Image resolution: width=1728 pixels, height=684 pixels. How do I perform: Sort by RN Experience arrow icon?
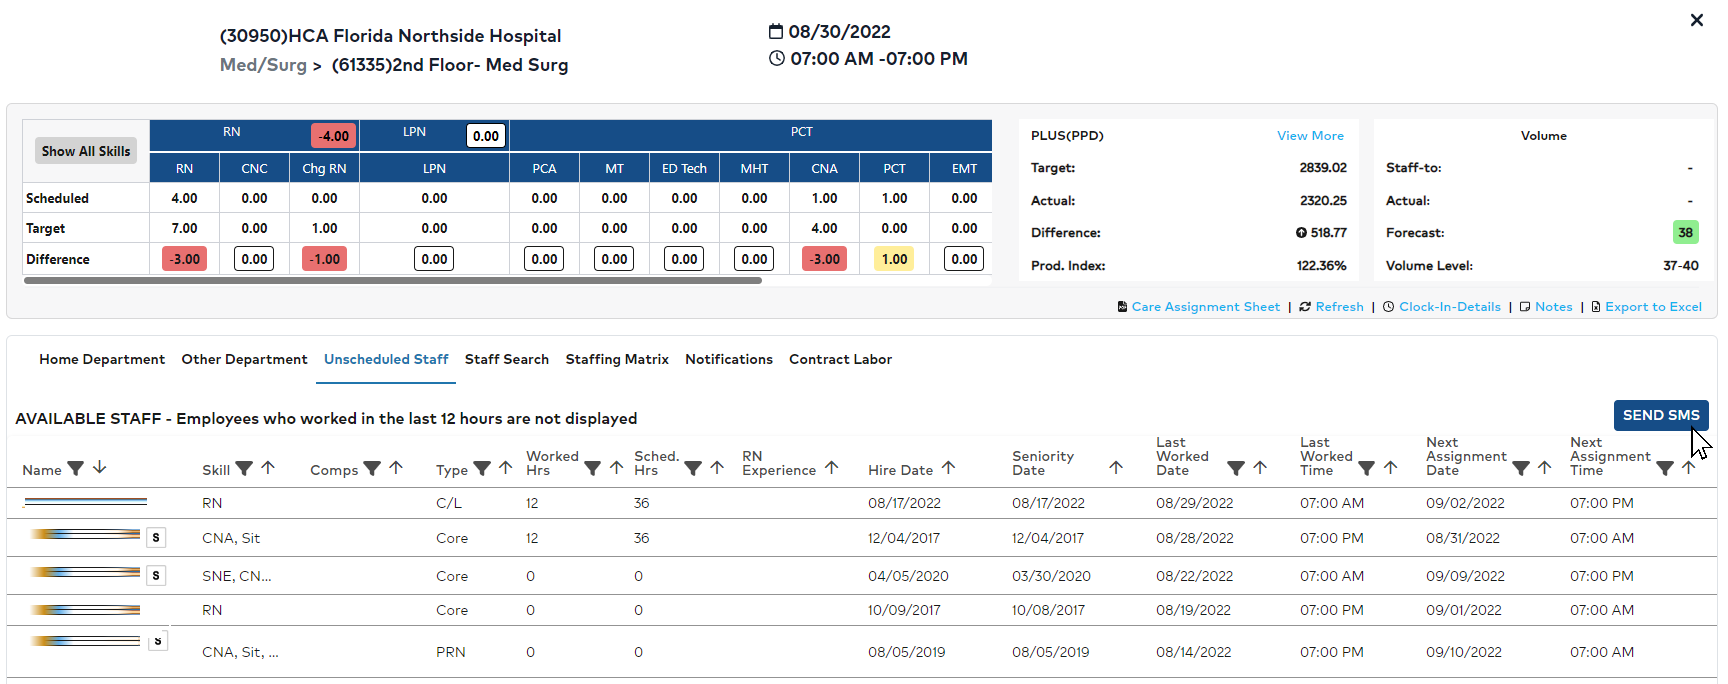(x=831, y=468)
